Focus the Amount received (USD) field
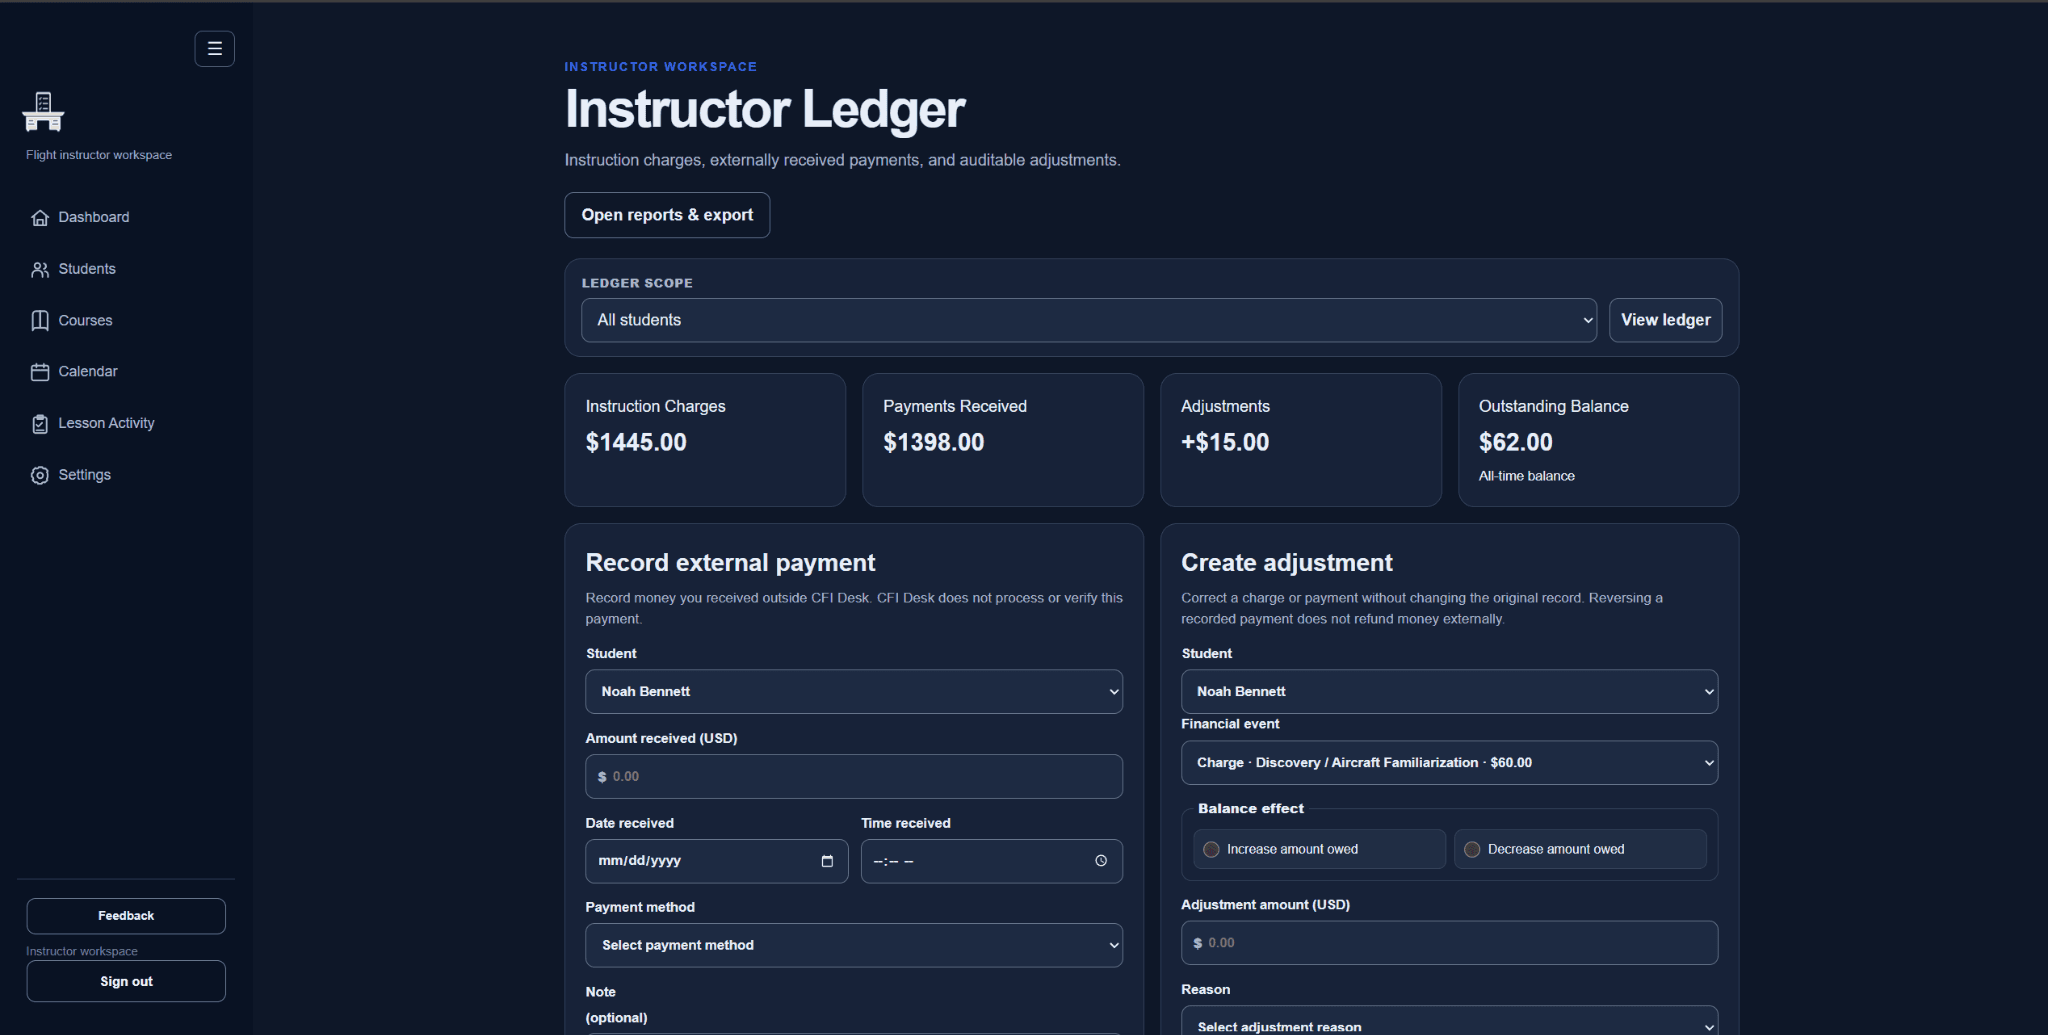 pos(854,777)
